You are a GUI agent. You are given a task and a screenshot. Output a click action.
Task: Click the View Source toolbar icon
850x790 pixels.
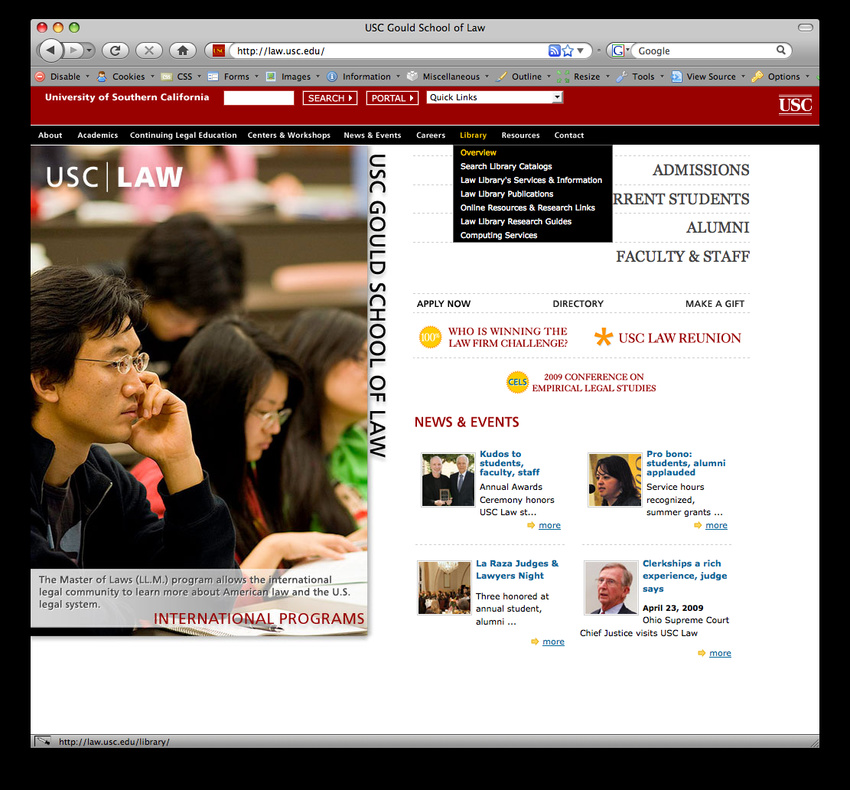click(677, 76)
